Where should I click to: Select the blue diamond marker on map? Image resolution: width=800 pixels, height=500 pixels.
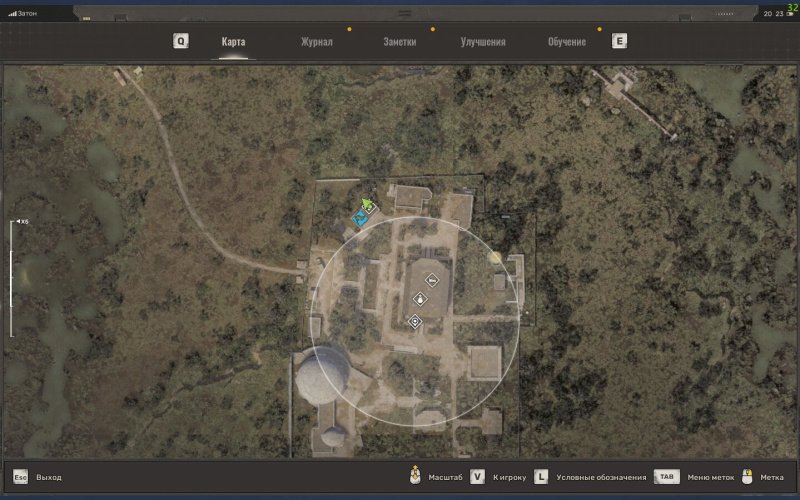click(x=359, y=217)
